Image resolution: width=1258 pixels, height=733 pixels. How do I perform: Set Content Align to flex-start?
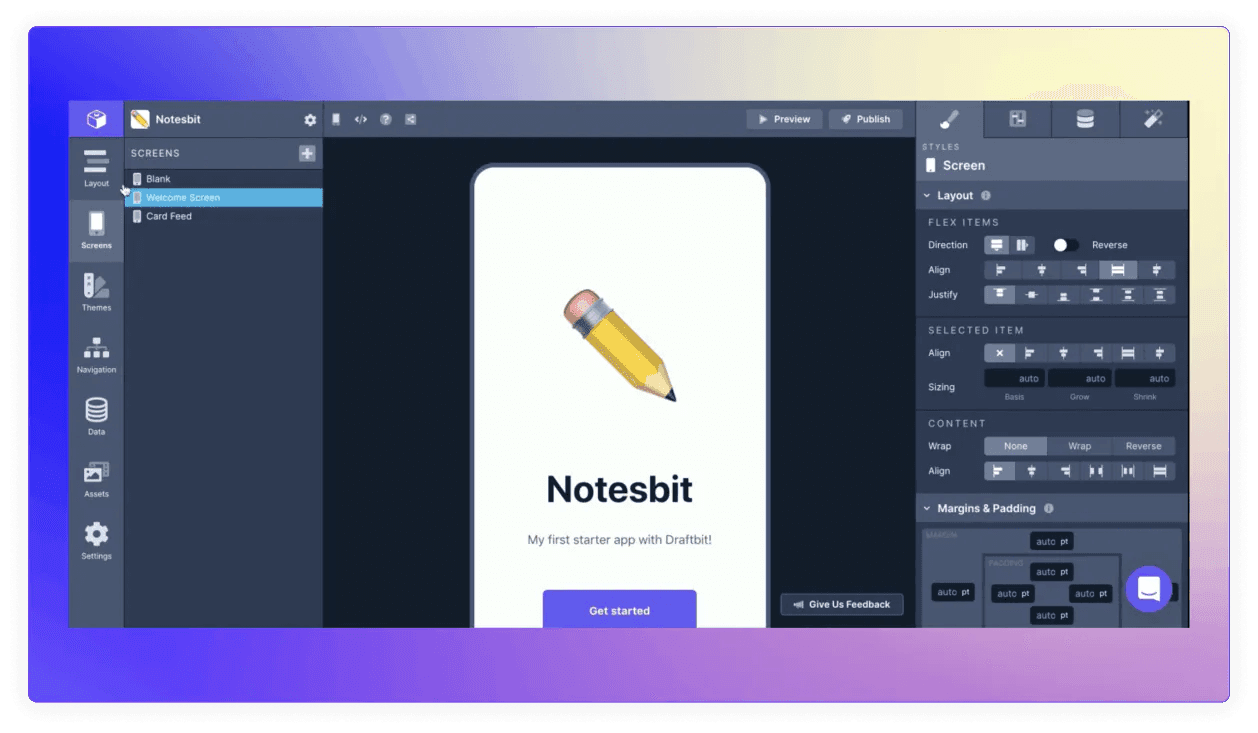click(999, 471)
